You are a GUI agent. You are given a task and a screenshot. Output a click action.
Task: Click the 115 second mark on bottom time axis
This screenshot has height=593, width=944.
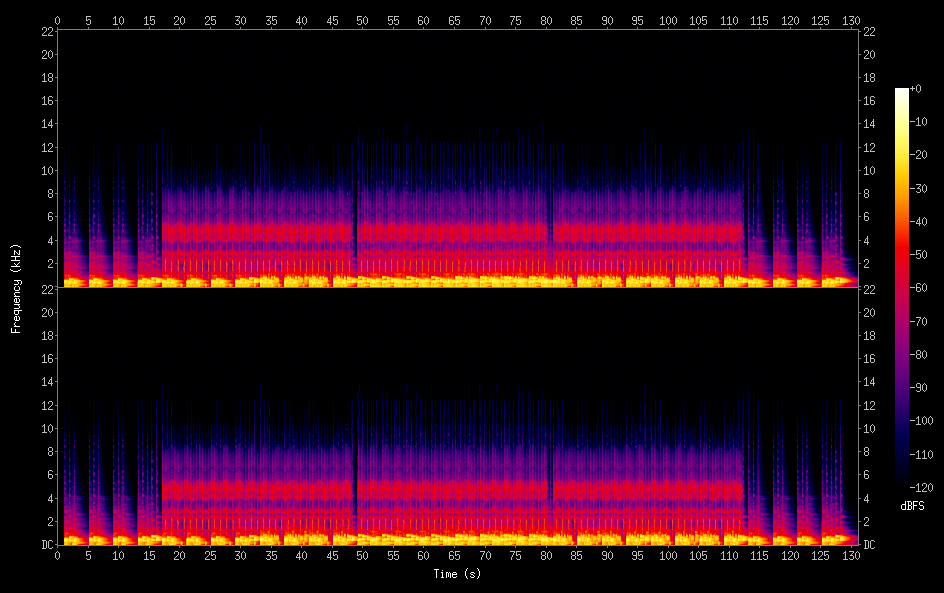(x=759, y=555)
